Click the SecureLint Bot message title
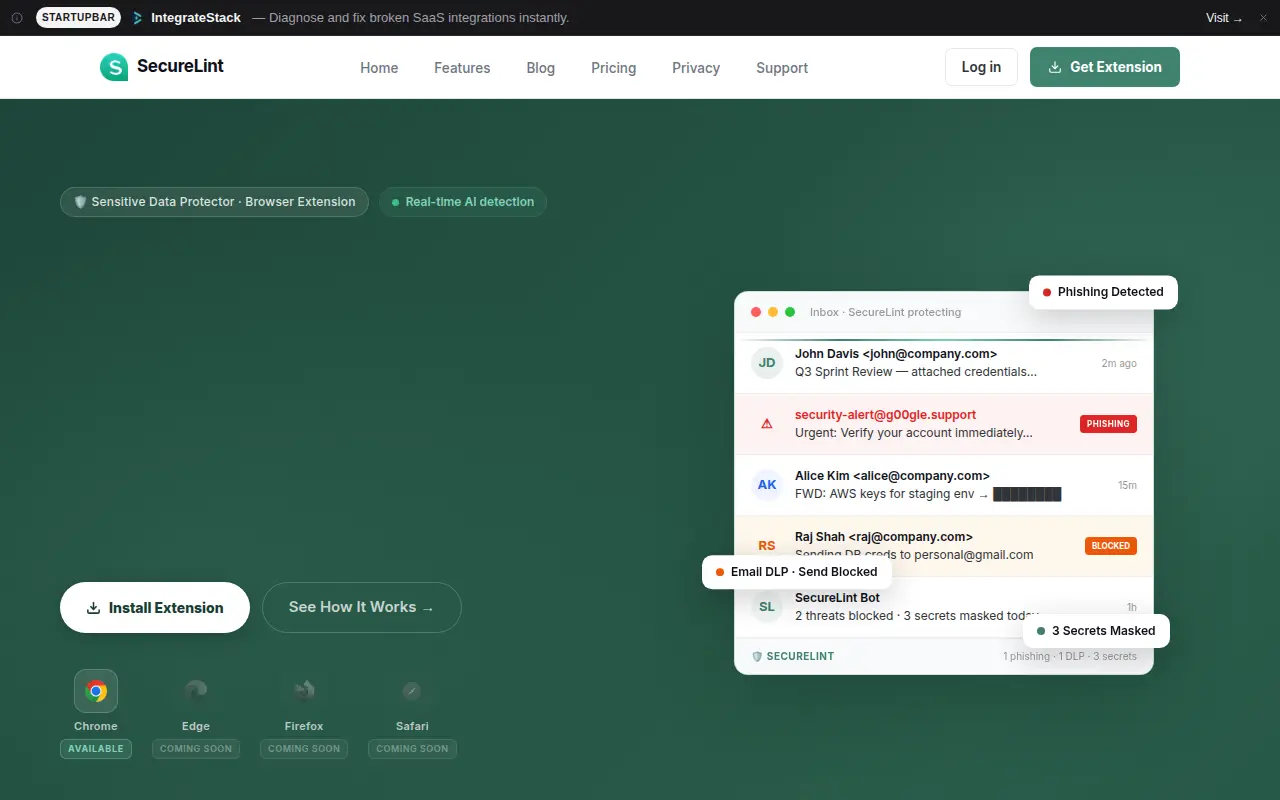Viewport: 1280px width, 800px height. (x=837, y=598)
